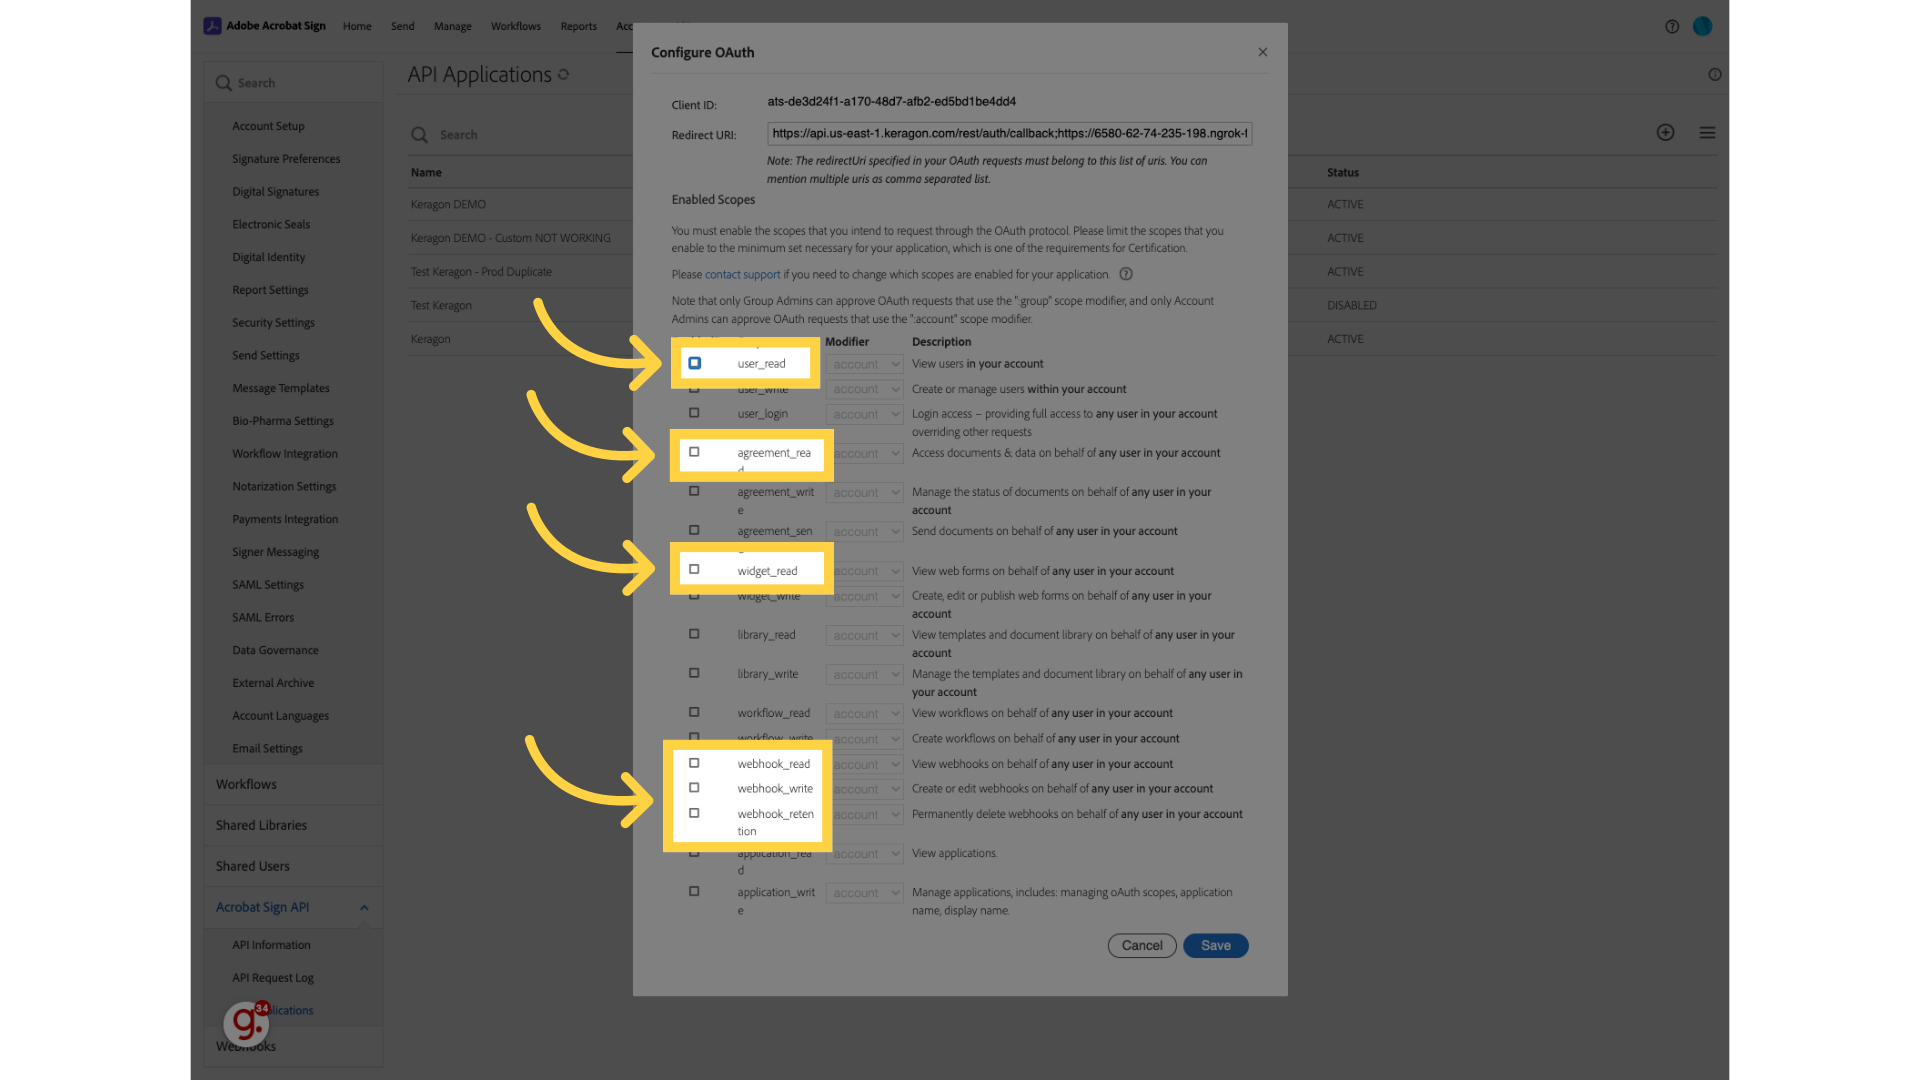Open the user profile avatar
The image size is (1920, 1080).
tap(1702, 26)
